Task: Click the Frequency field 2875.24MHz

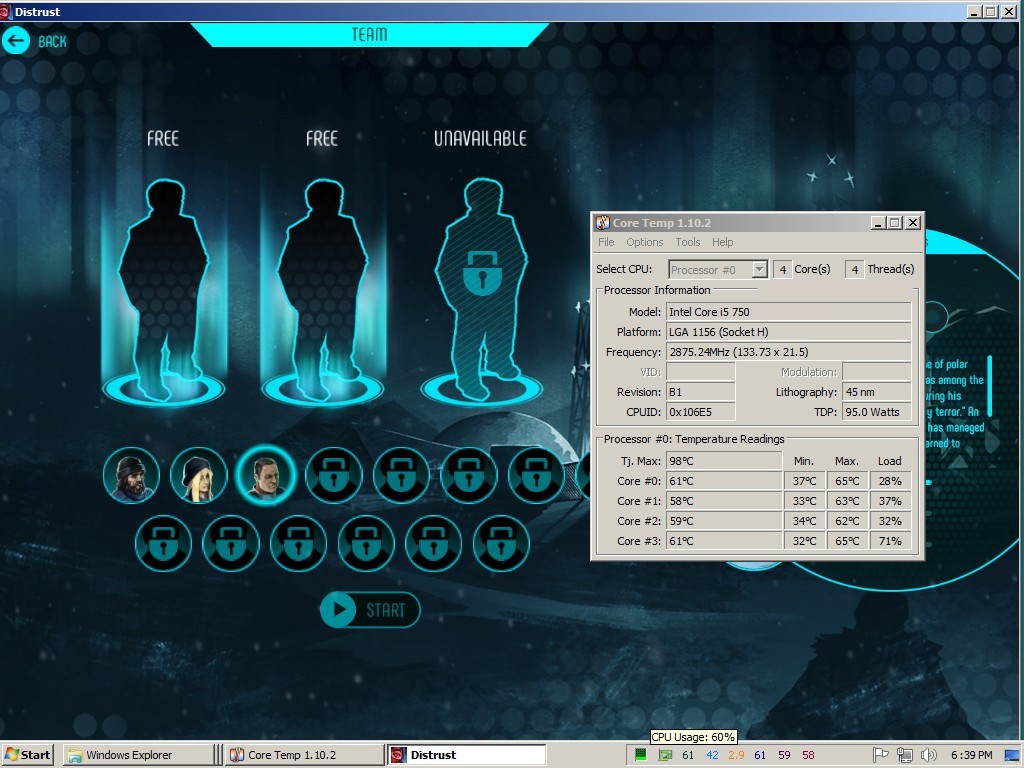Action: click(x=788, y=352)
